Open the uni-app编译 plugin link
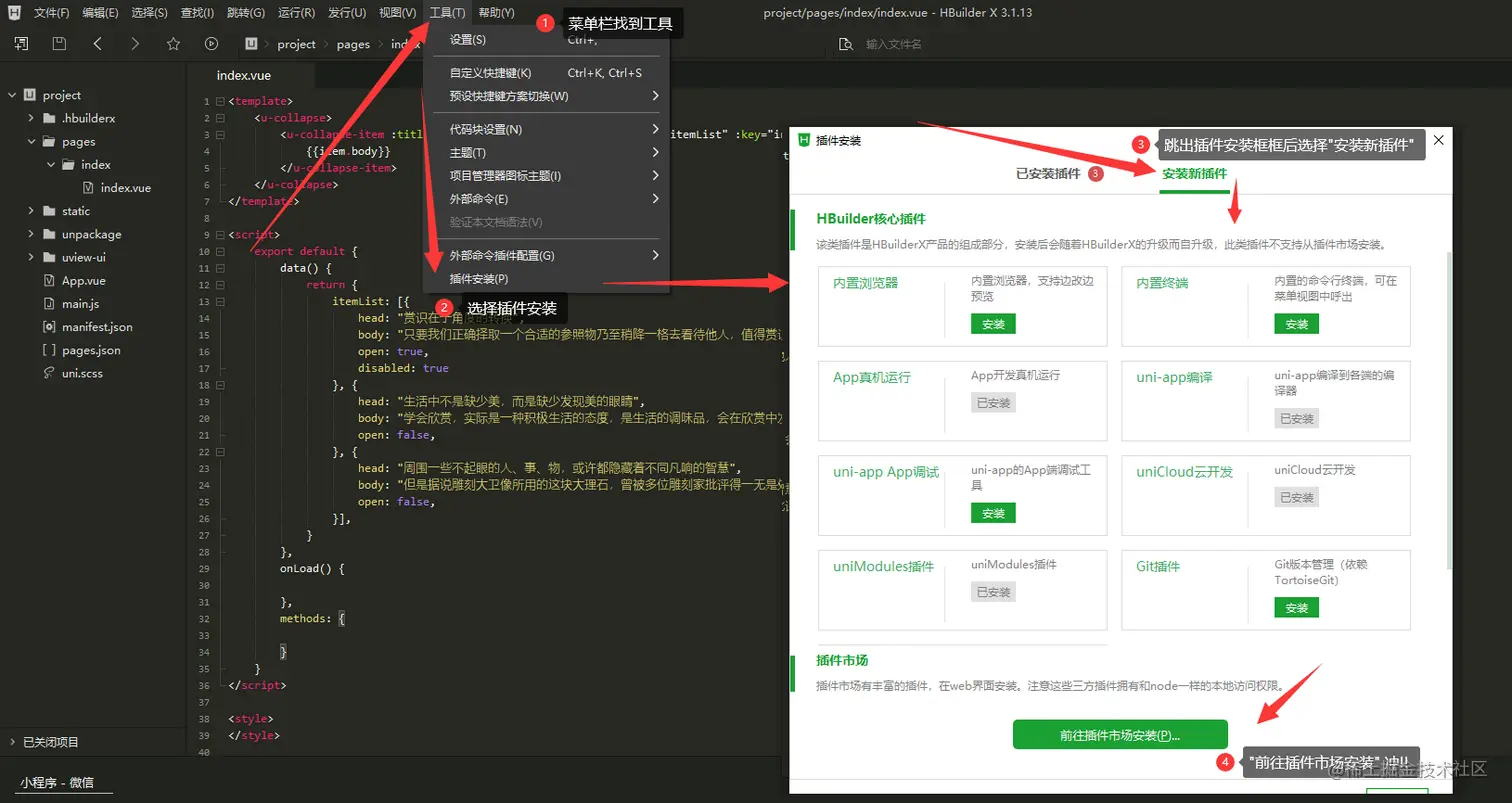1512x803 pixels. click(x=1174, y=378)
